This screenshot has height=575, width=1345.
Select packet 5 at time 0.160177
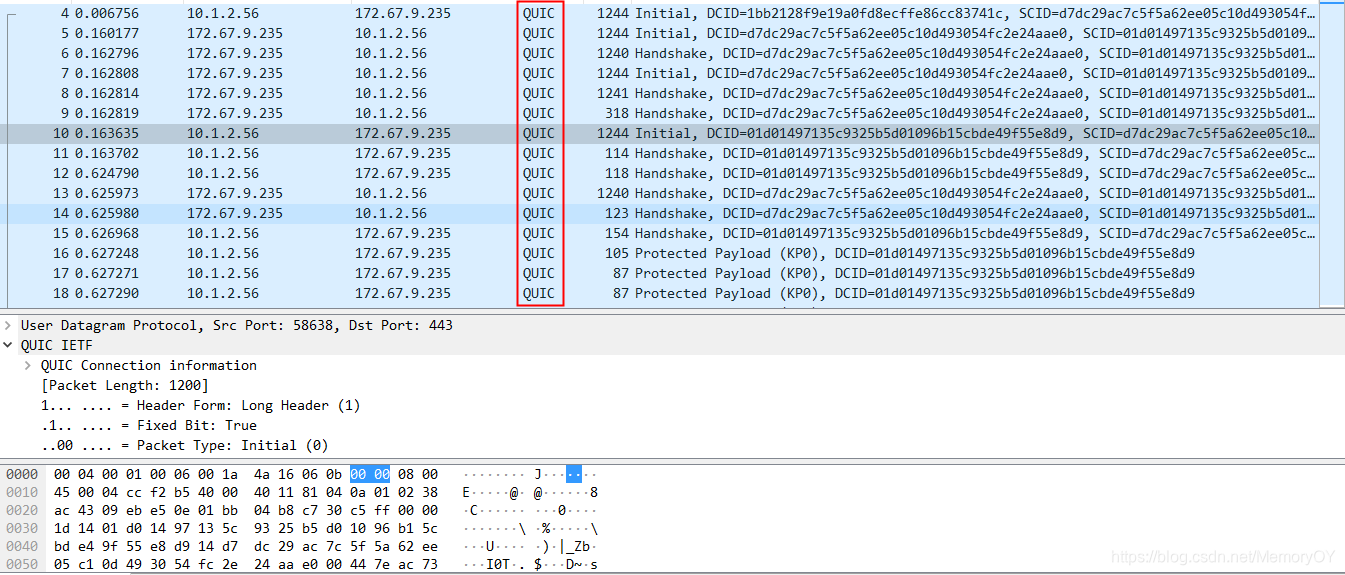660,33
